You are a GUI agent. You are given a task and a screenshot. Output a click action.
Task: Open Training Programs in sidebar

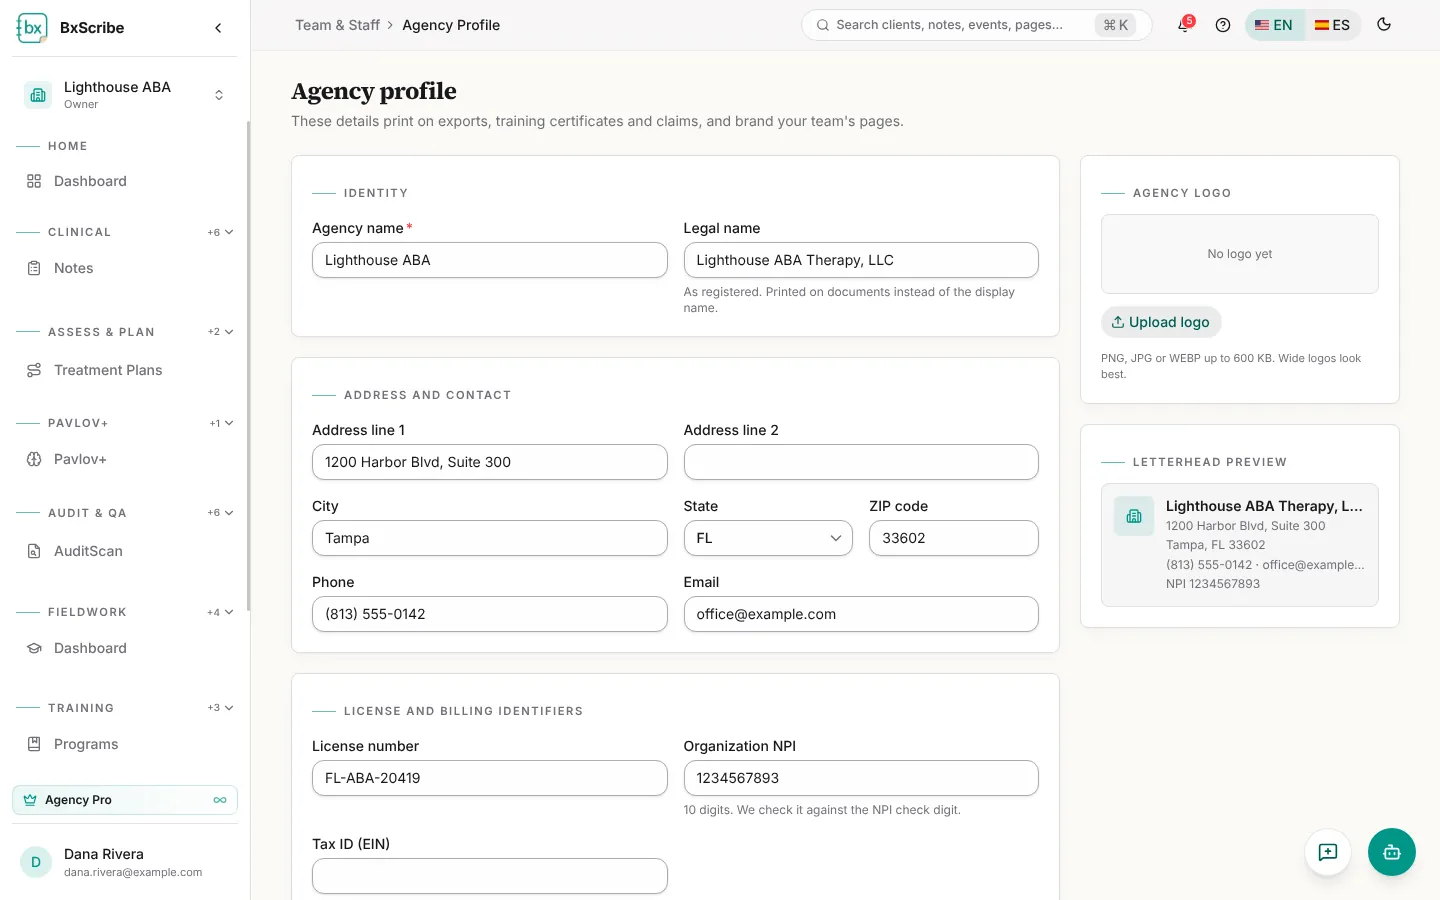tap(125, 744)
